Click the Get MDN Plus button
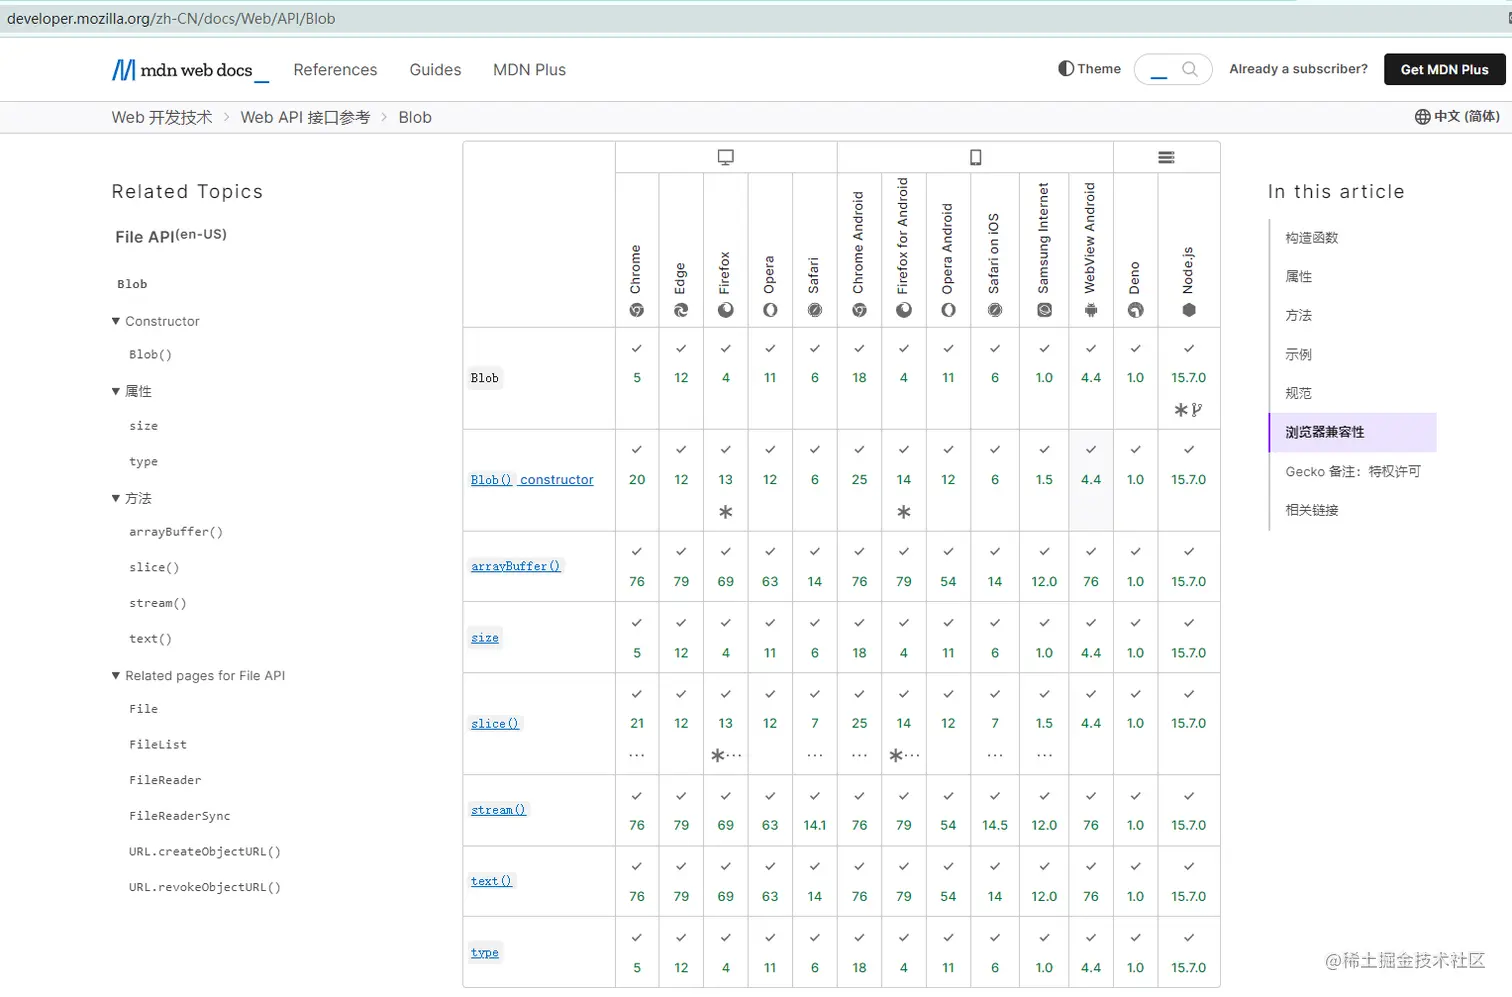 [1445, 69]
